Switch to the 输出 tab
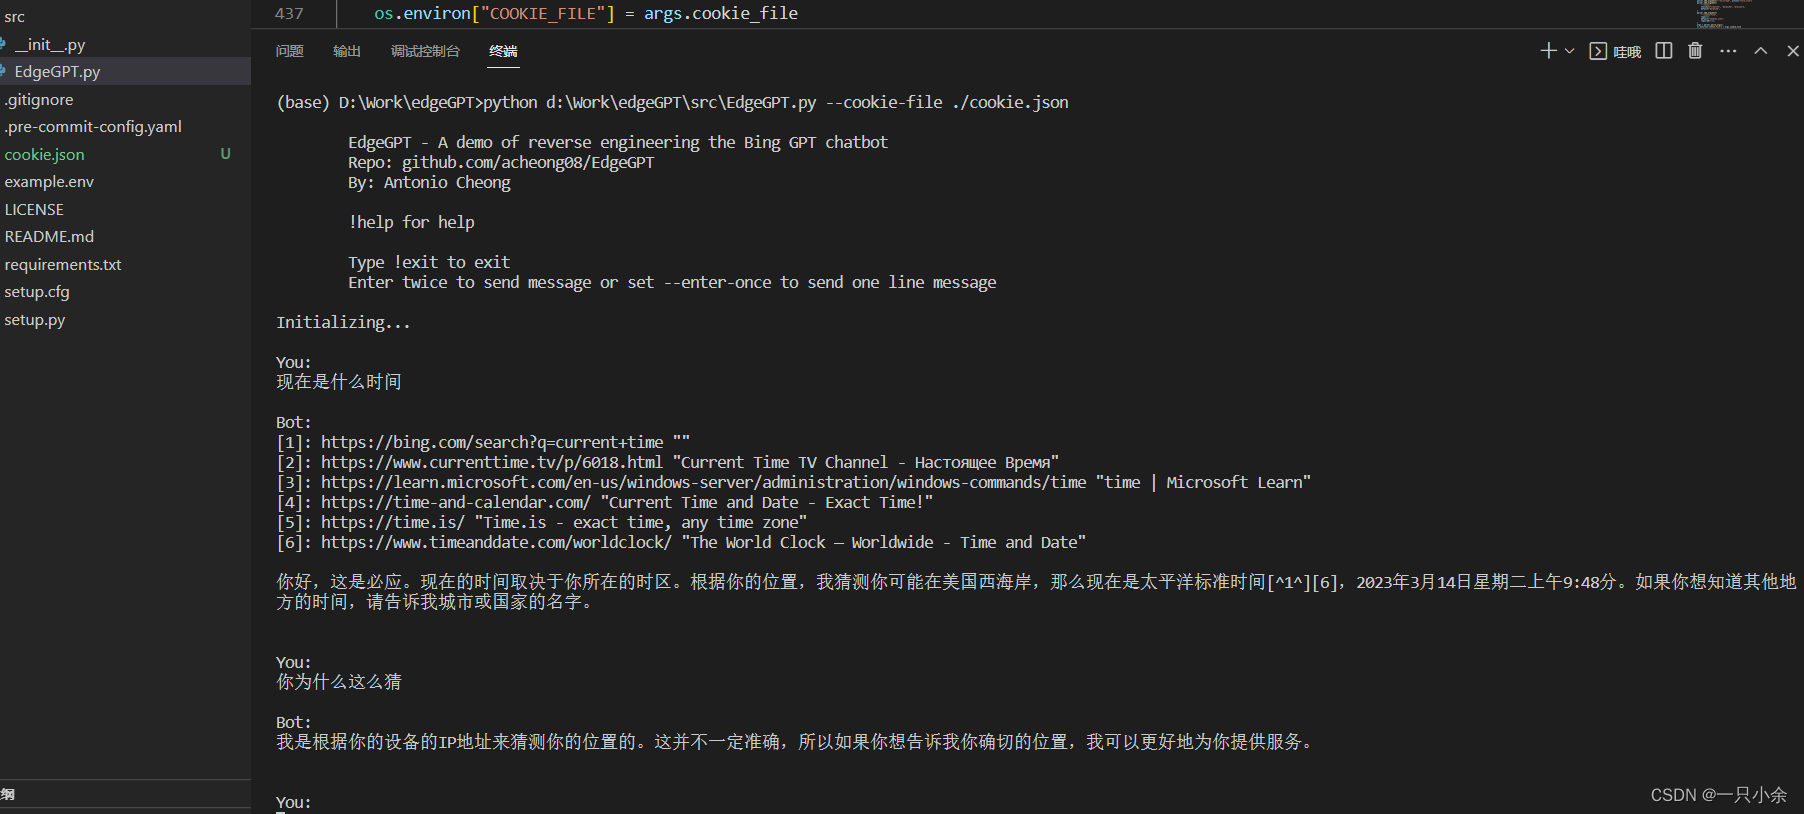Viewport: 1804px width, 814px height. click(346, 51)
